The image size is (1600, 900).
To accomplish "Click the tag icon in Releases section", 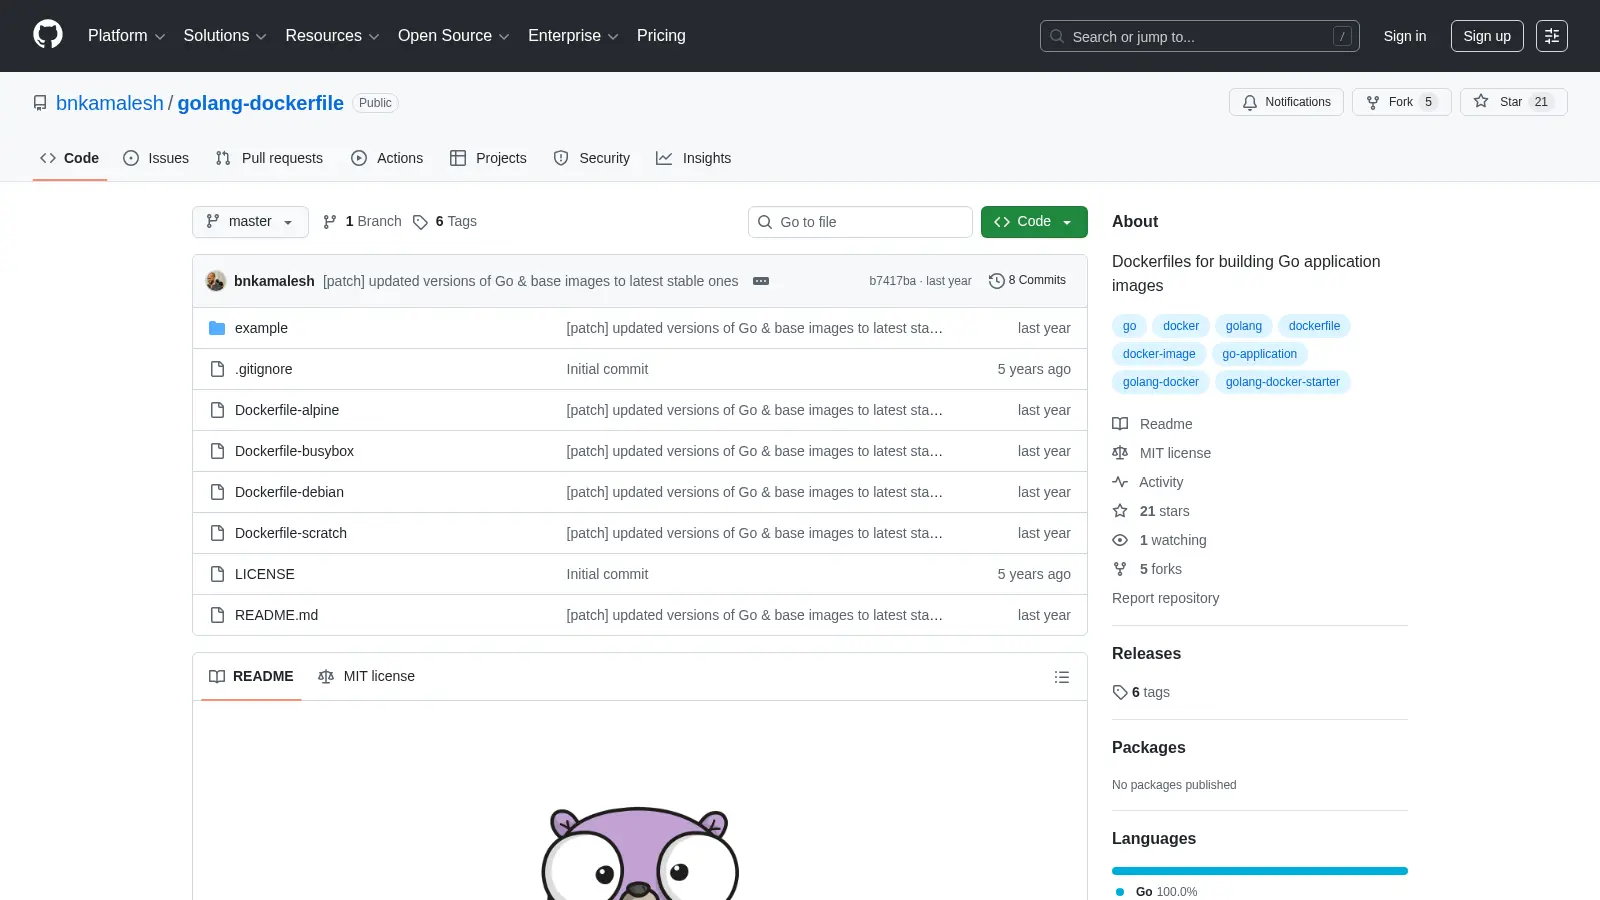I will (1120, 692).
